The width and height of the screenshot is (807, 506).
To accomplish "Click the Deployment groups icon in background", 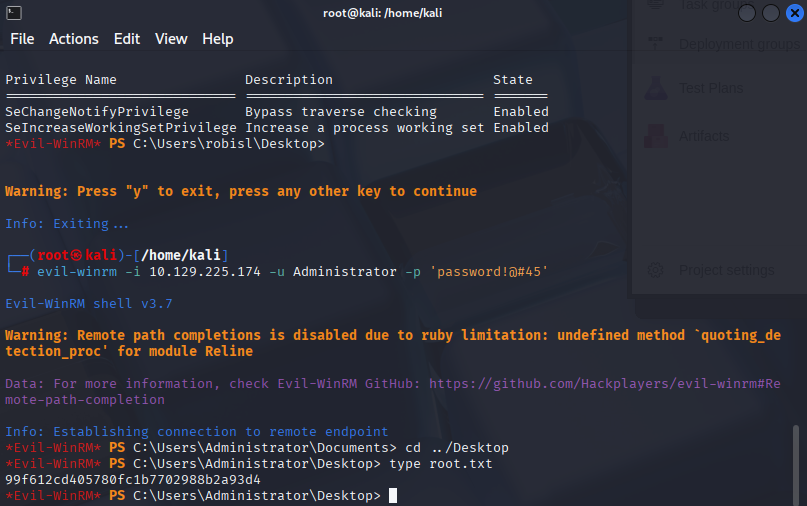I will point(655,43).
